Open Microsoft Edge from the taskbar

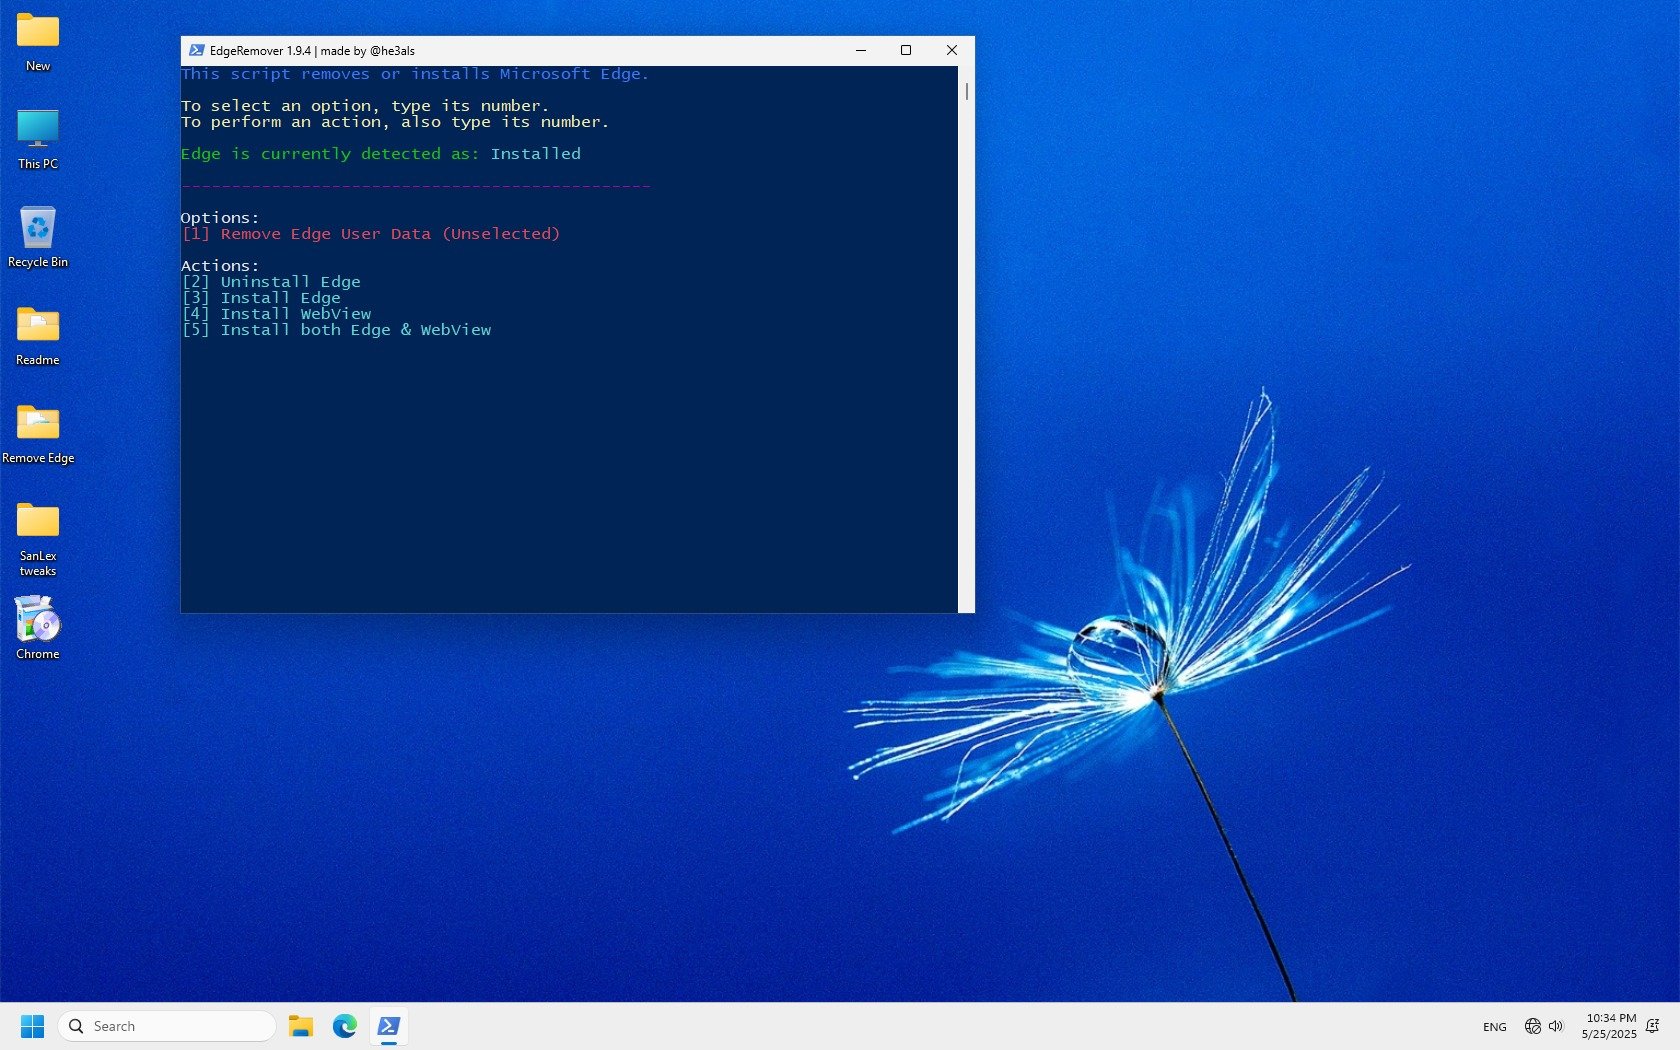pos(345,1026)
